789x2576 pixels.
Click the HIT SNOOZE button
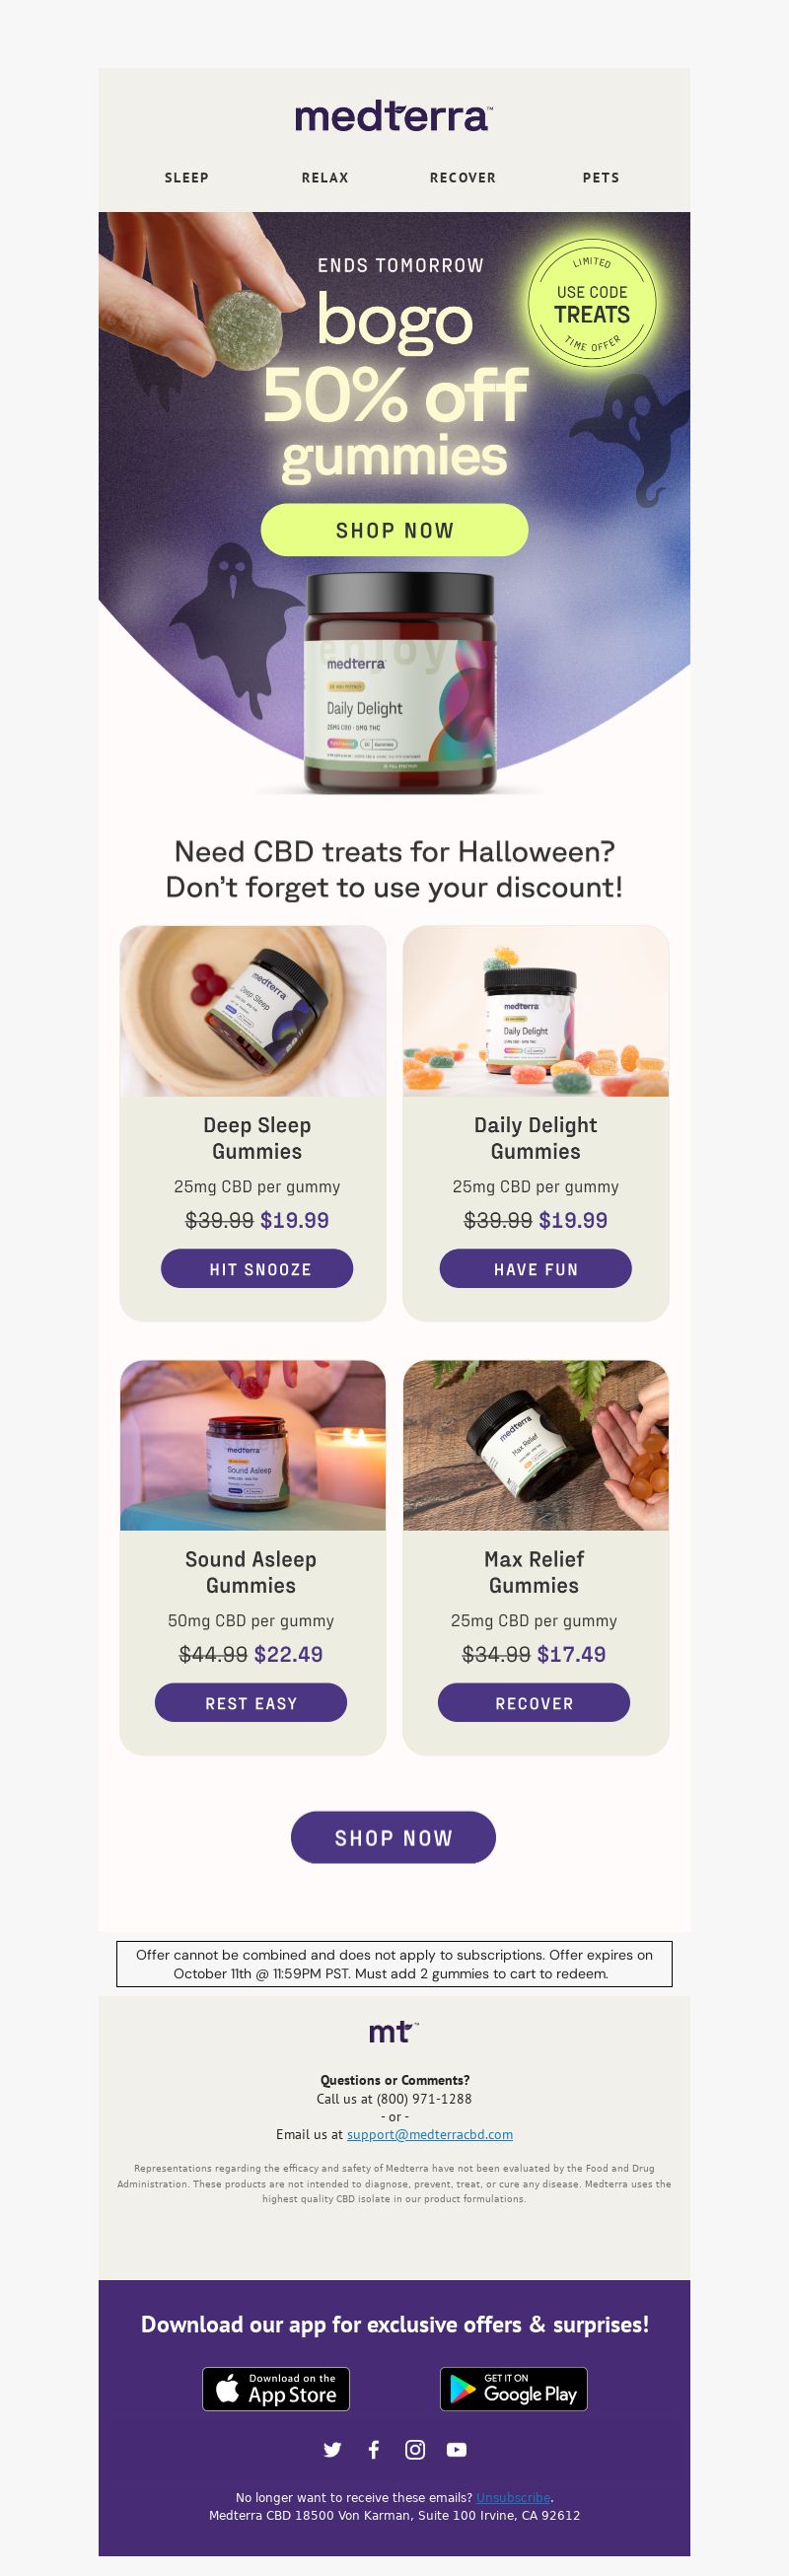257,1268
